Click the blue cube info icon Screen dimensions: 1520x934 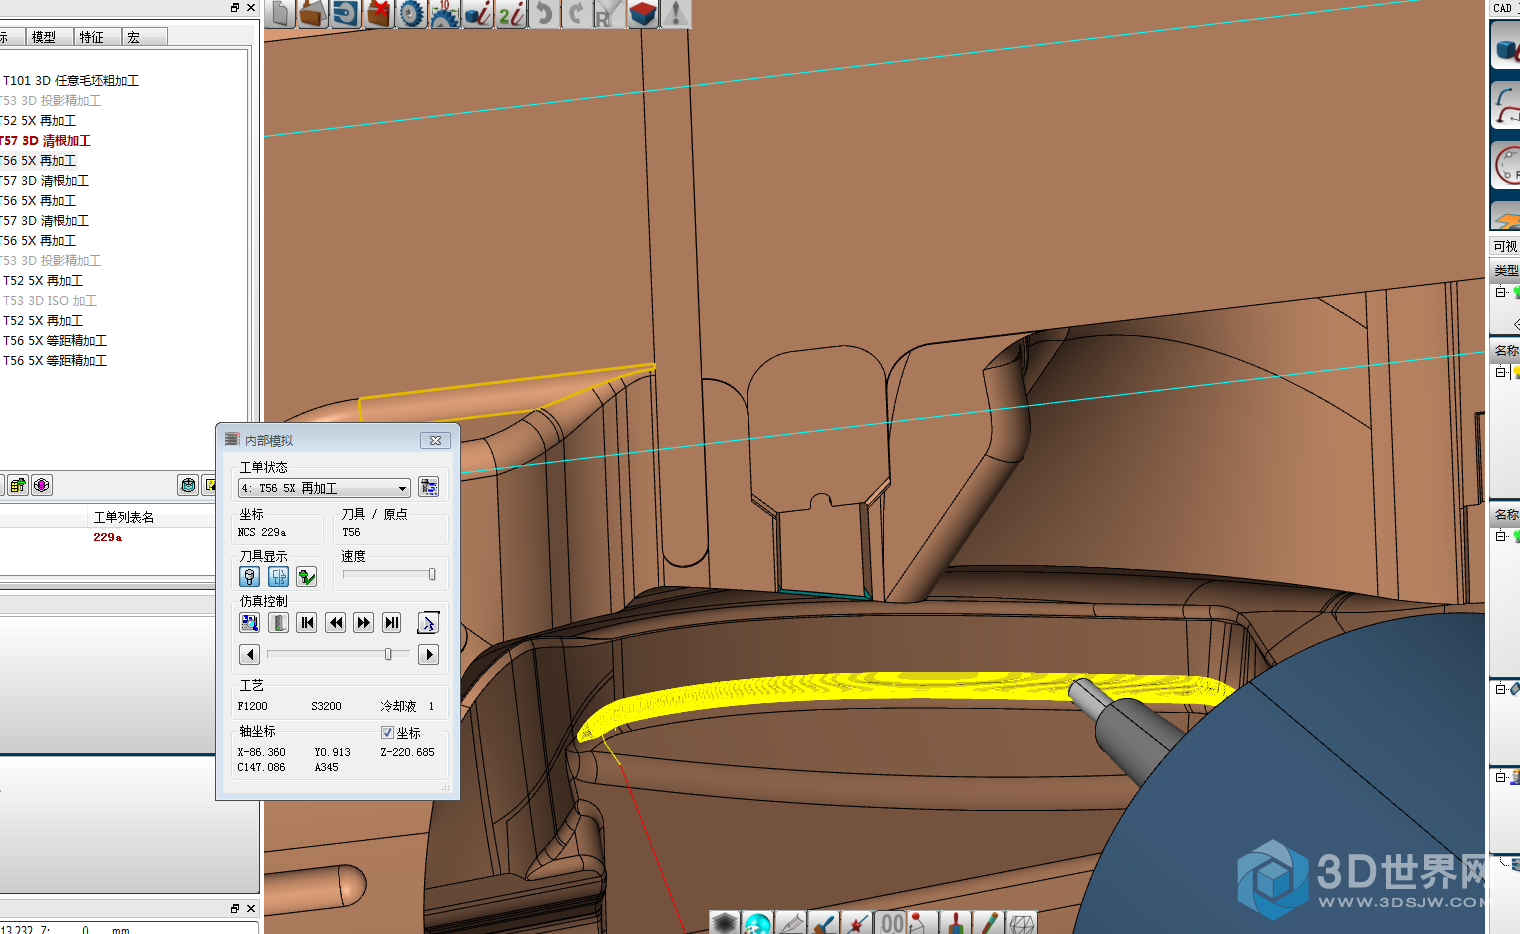pos(478,13)
